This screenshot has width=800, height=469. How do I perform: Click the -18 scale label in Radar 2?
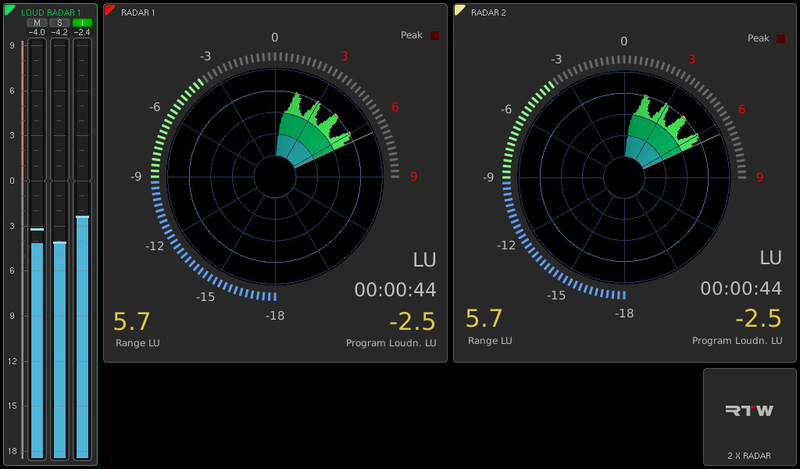[624, 313]
